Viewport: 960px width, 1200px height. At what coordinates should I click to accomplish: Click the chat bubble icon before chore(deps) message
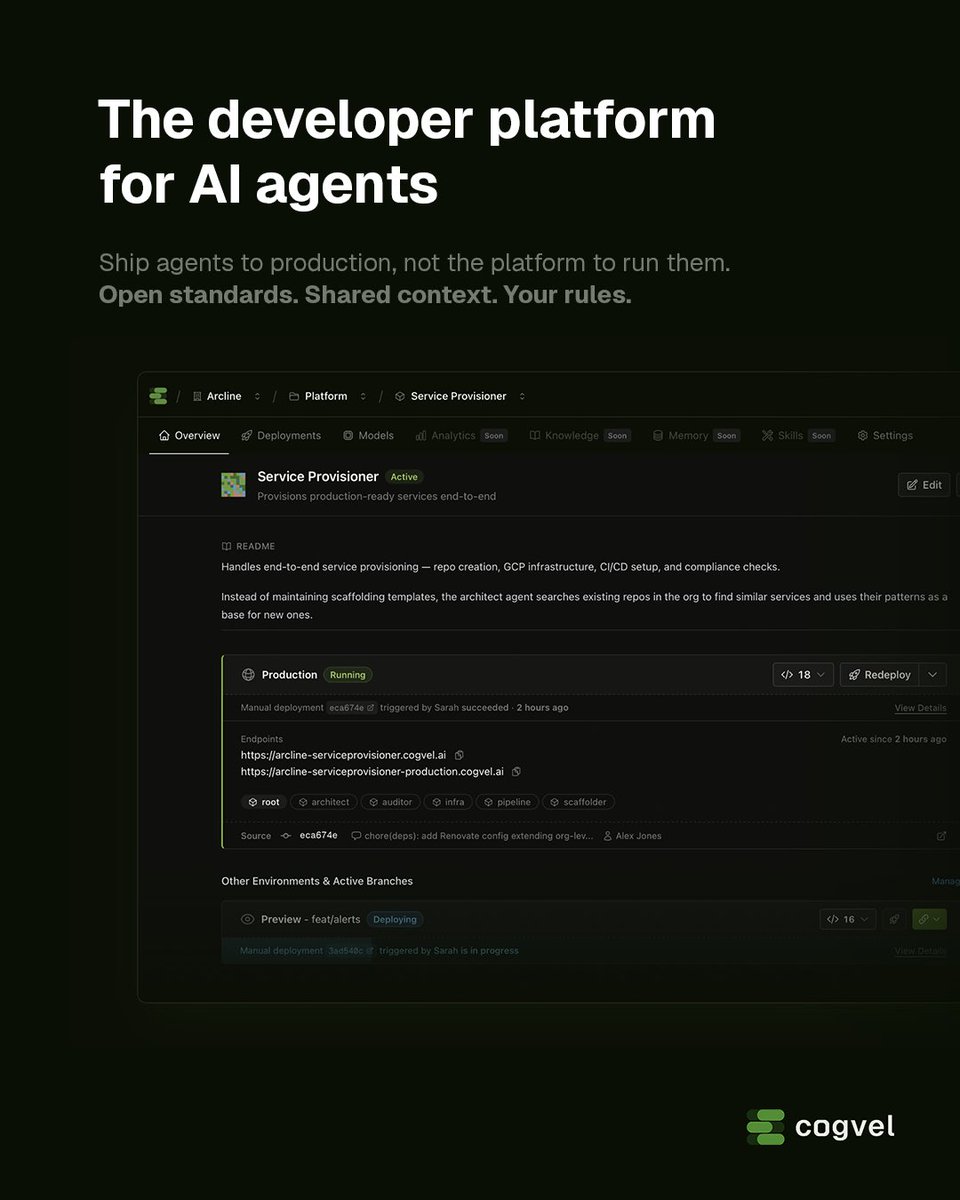point(356,836)
